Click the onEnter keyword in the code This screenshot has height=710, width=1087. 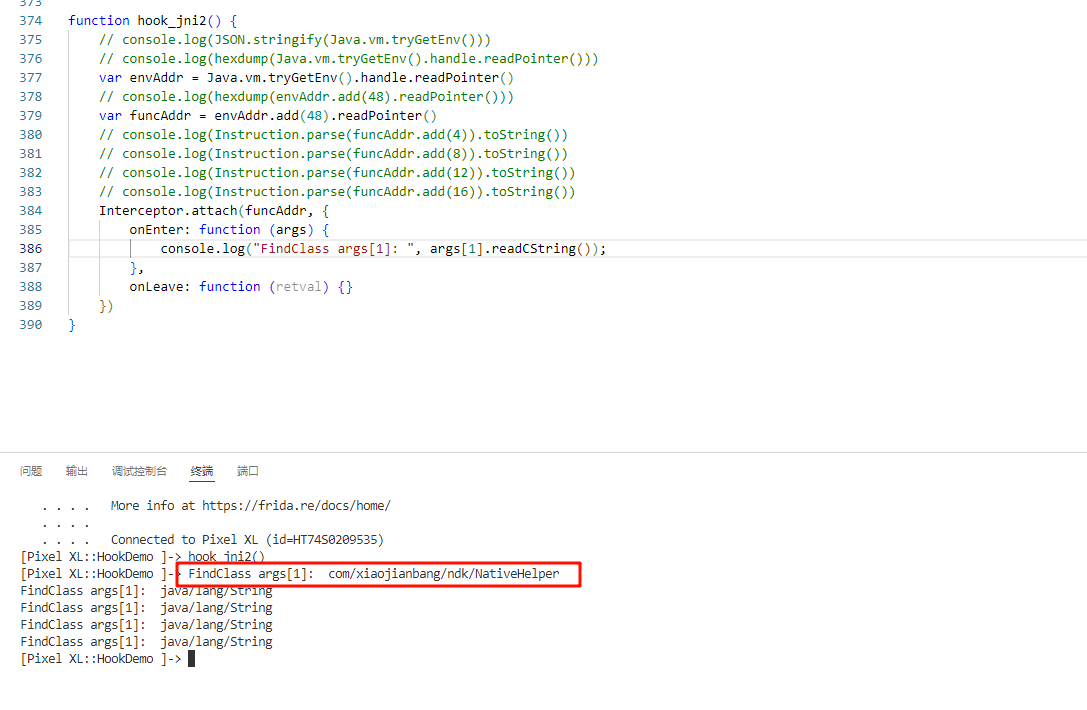[159, 229]
